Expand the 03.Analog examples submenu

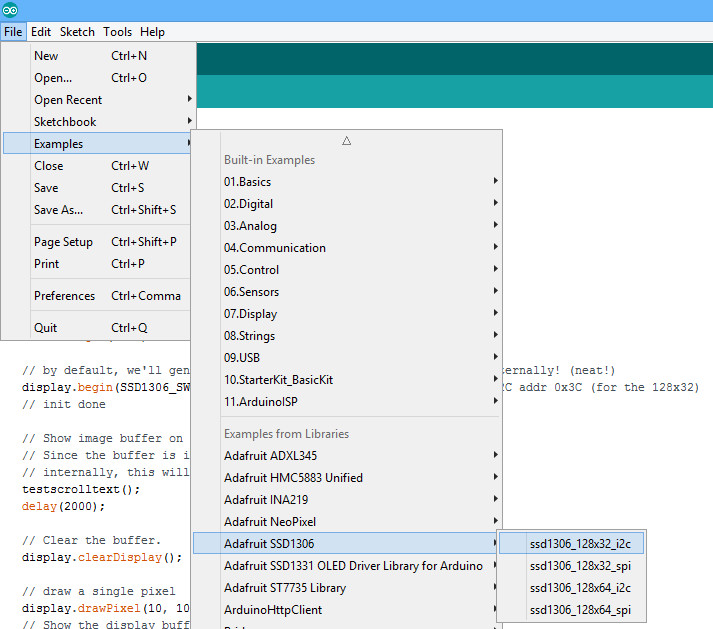(x=347, y=226)
